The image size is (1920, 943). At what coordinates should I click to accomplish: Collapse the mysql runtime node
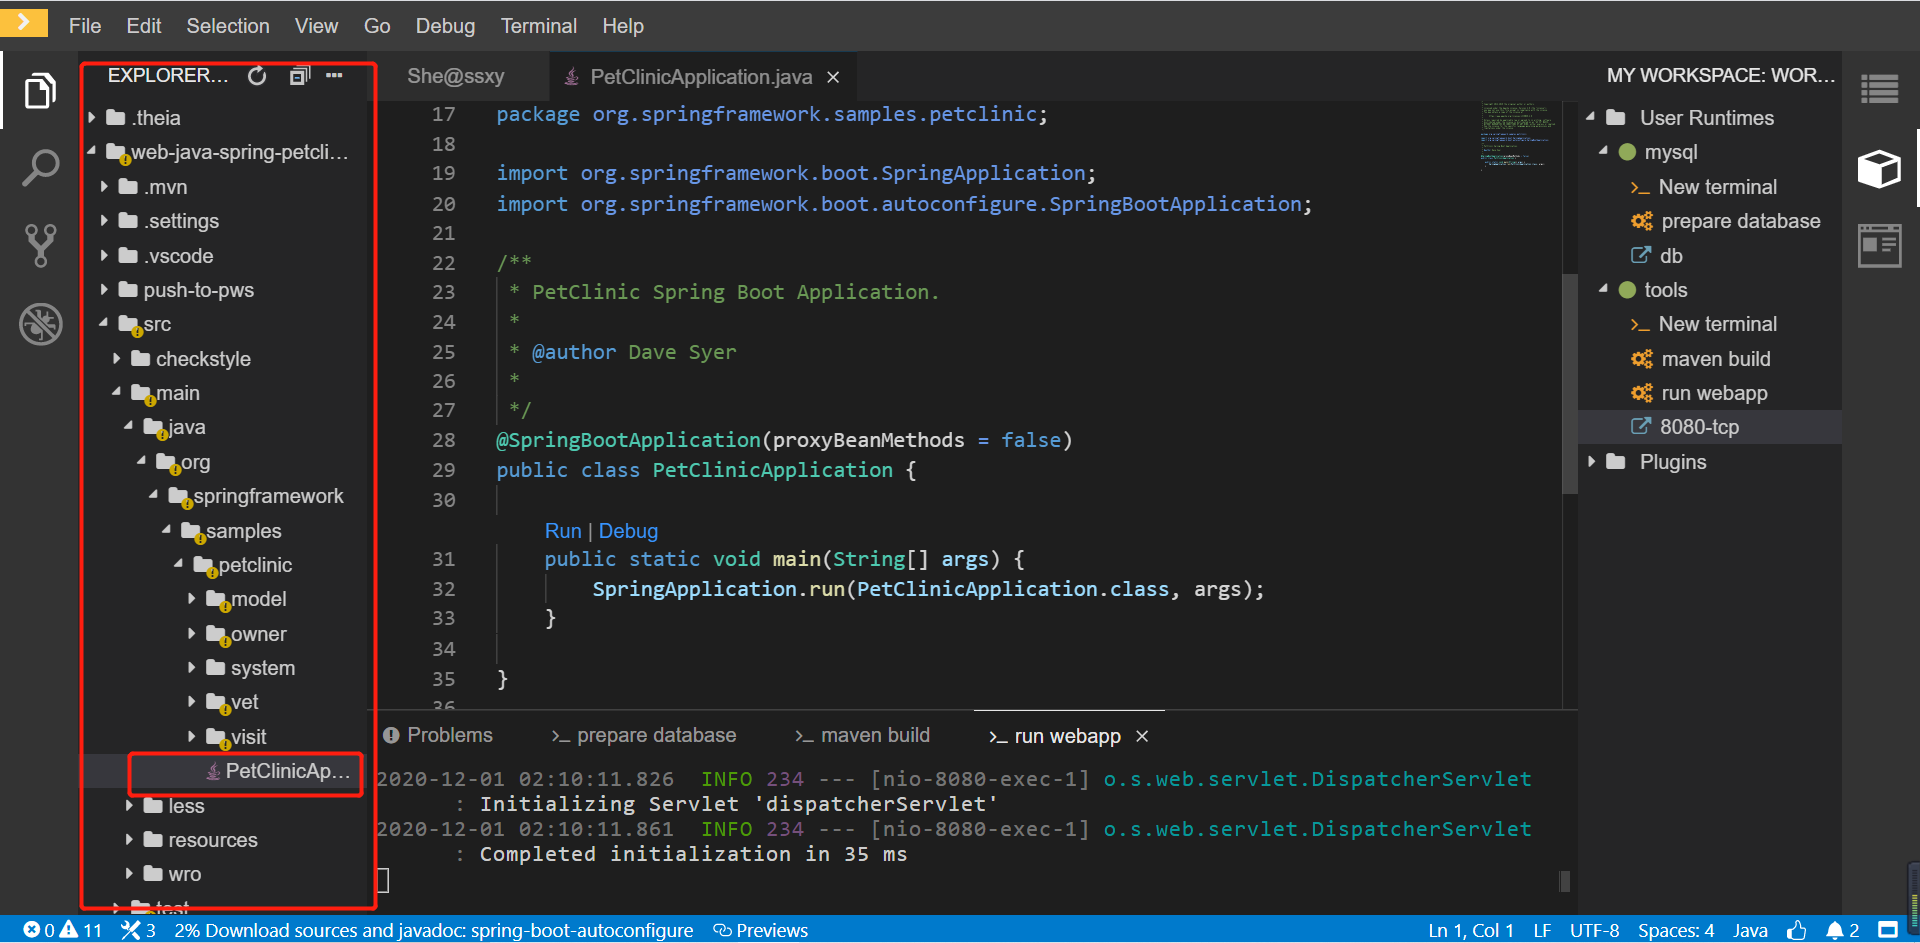[x=1604, y=151]
